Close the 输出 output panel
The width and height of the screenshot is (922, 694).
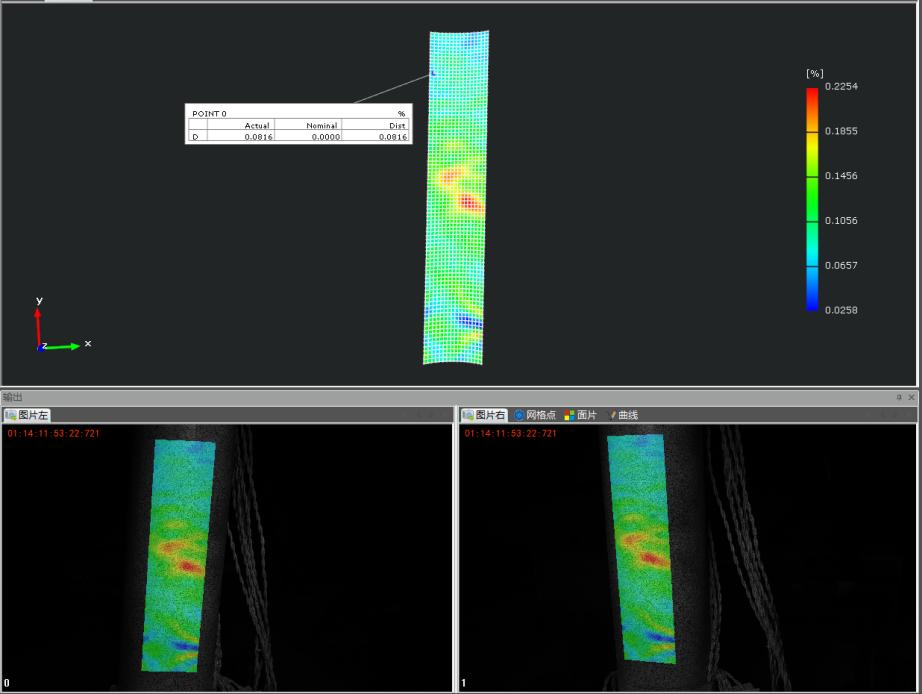click(911, 398)
